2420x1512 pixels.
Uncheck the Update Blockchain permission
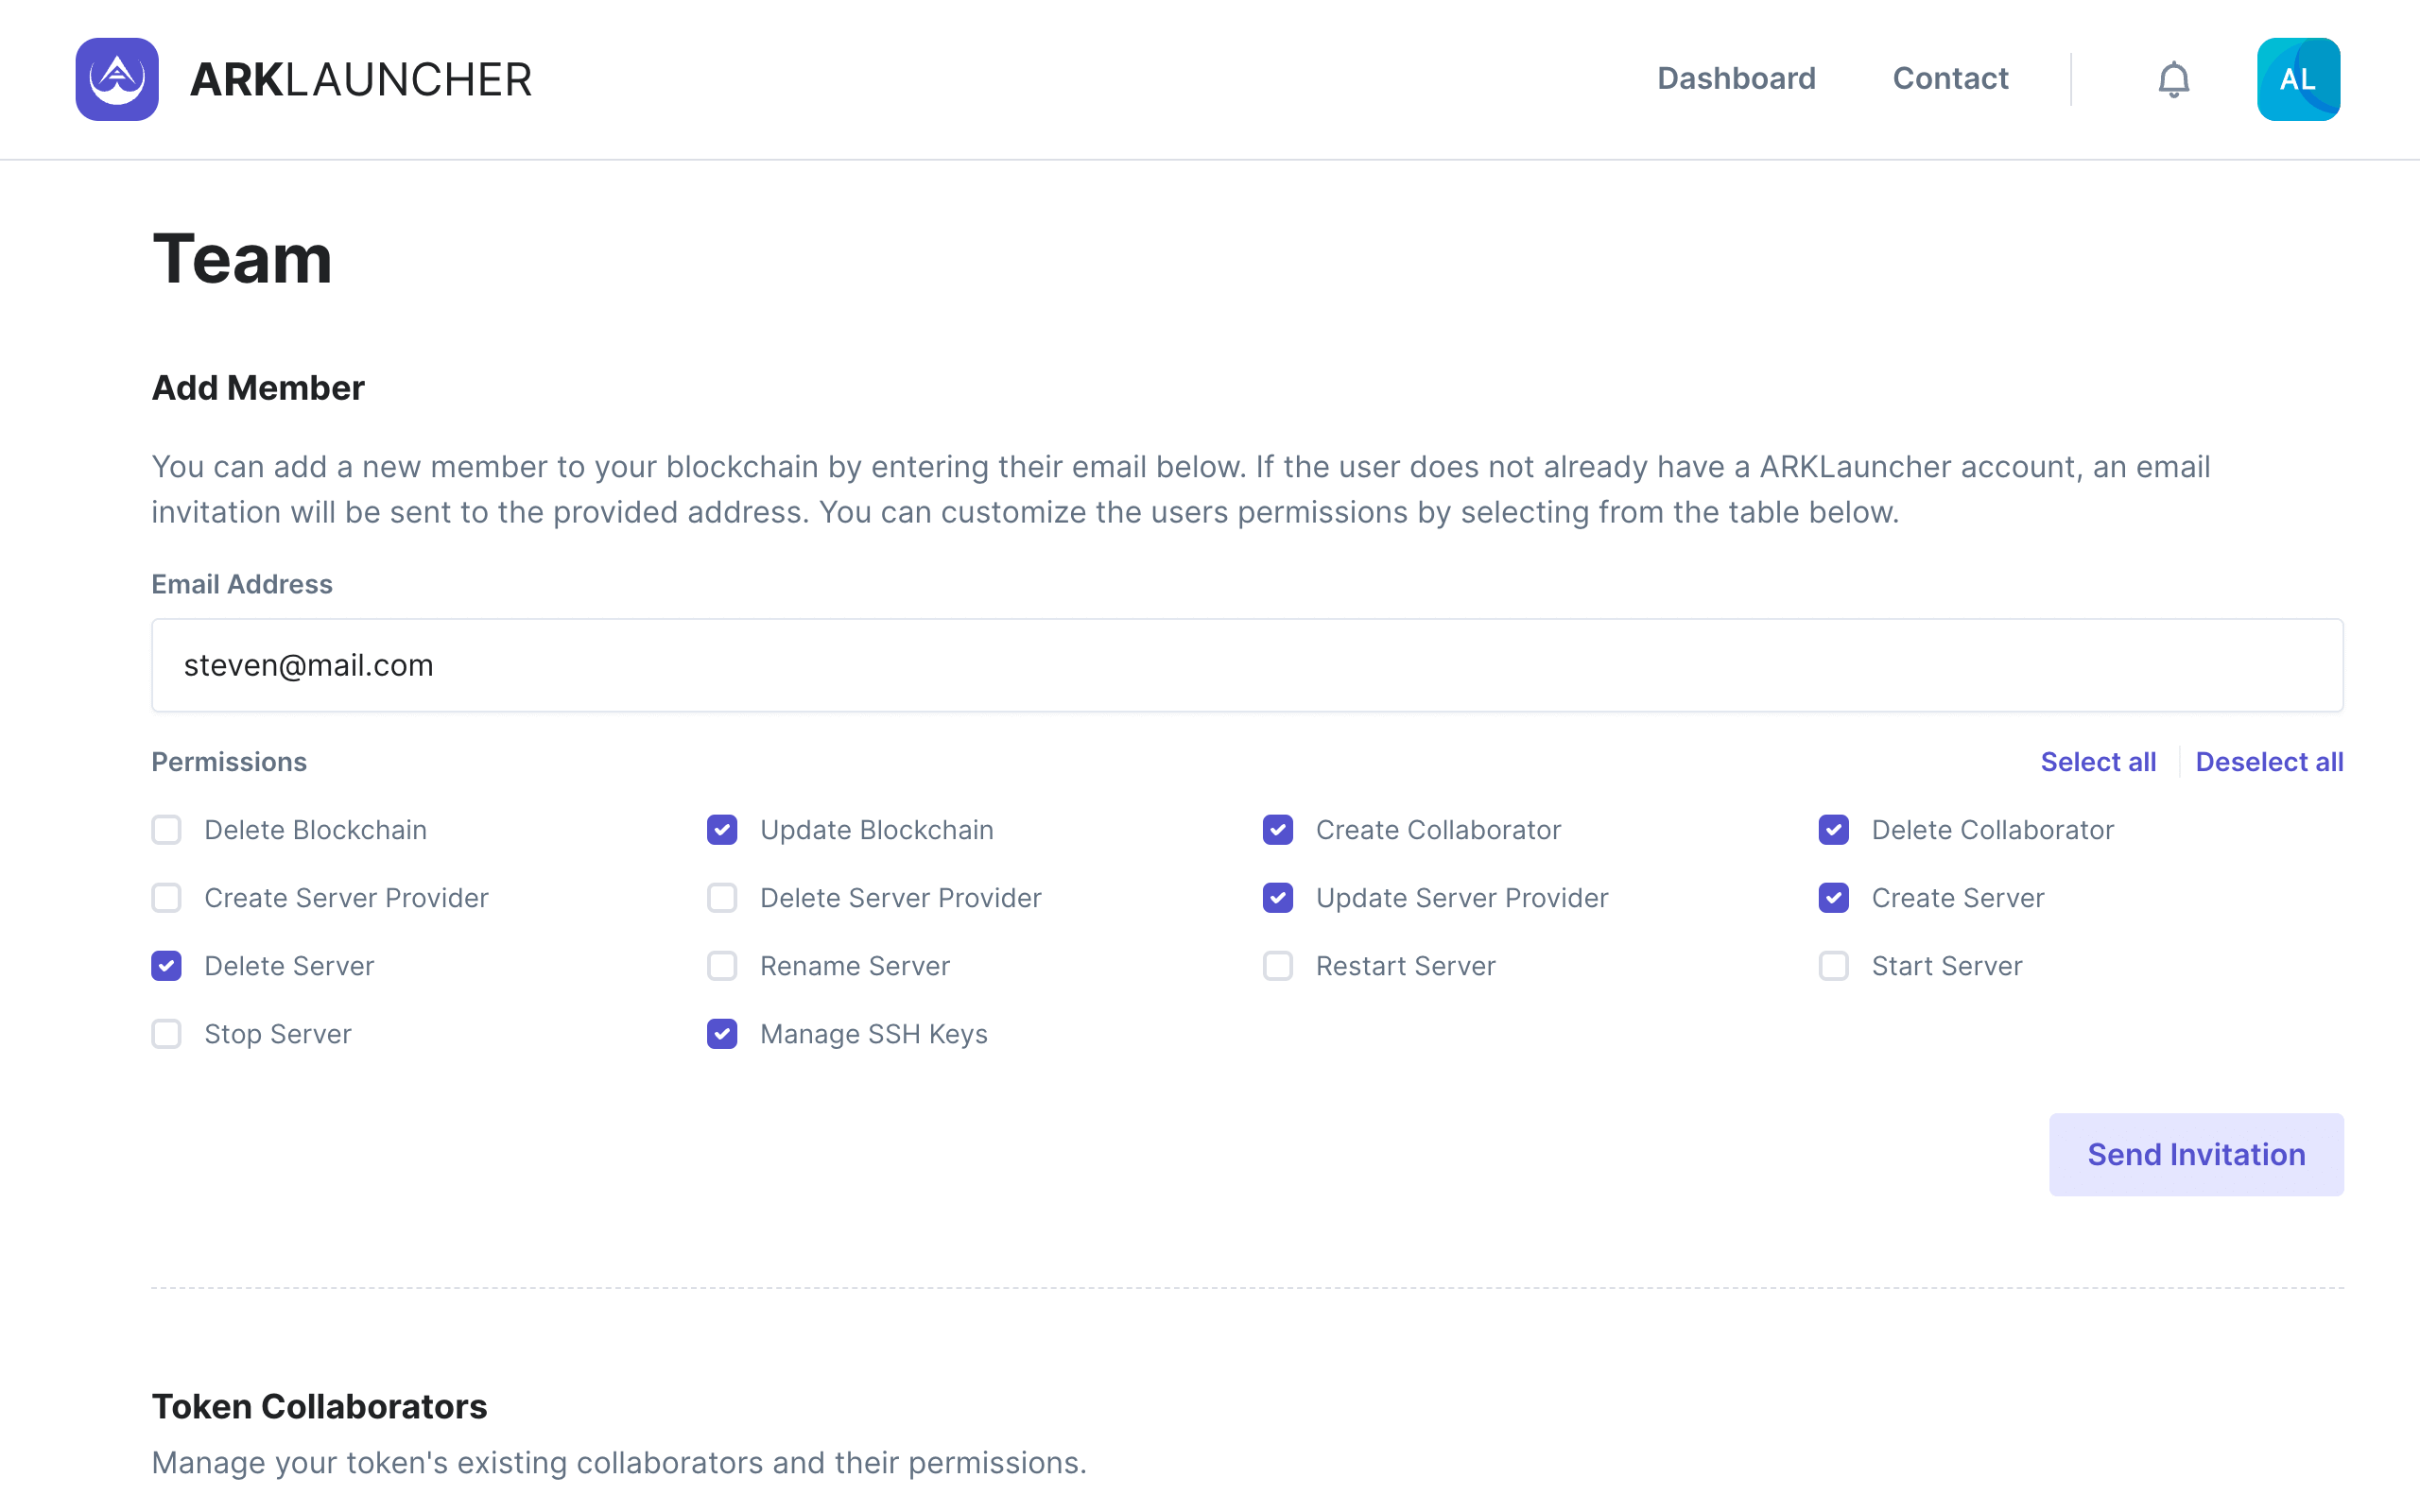pyautogui.click(x=722, y=830)
